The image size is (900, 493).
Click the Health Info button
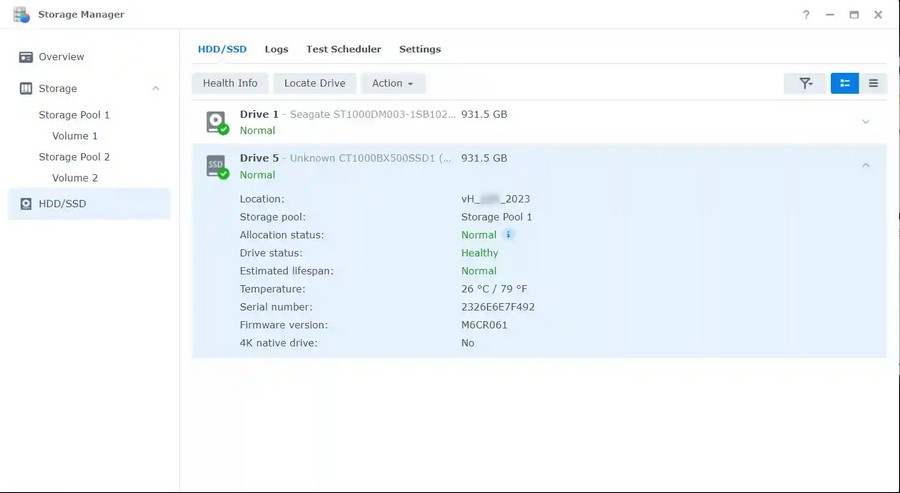(230, 84)
